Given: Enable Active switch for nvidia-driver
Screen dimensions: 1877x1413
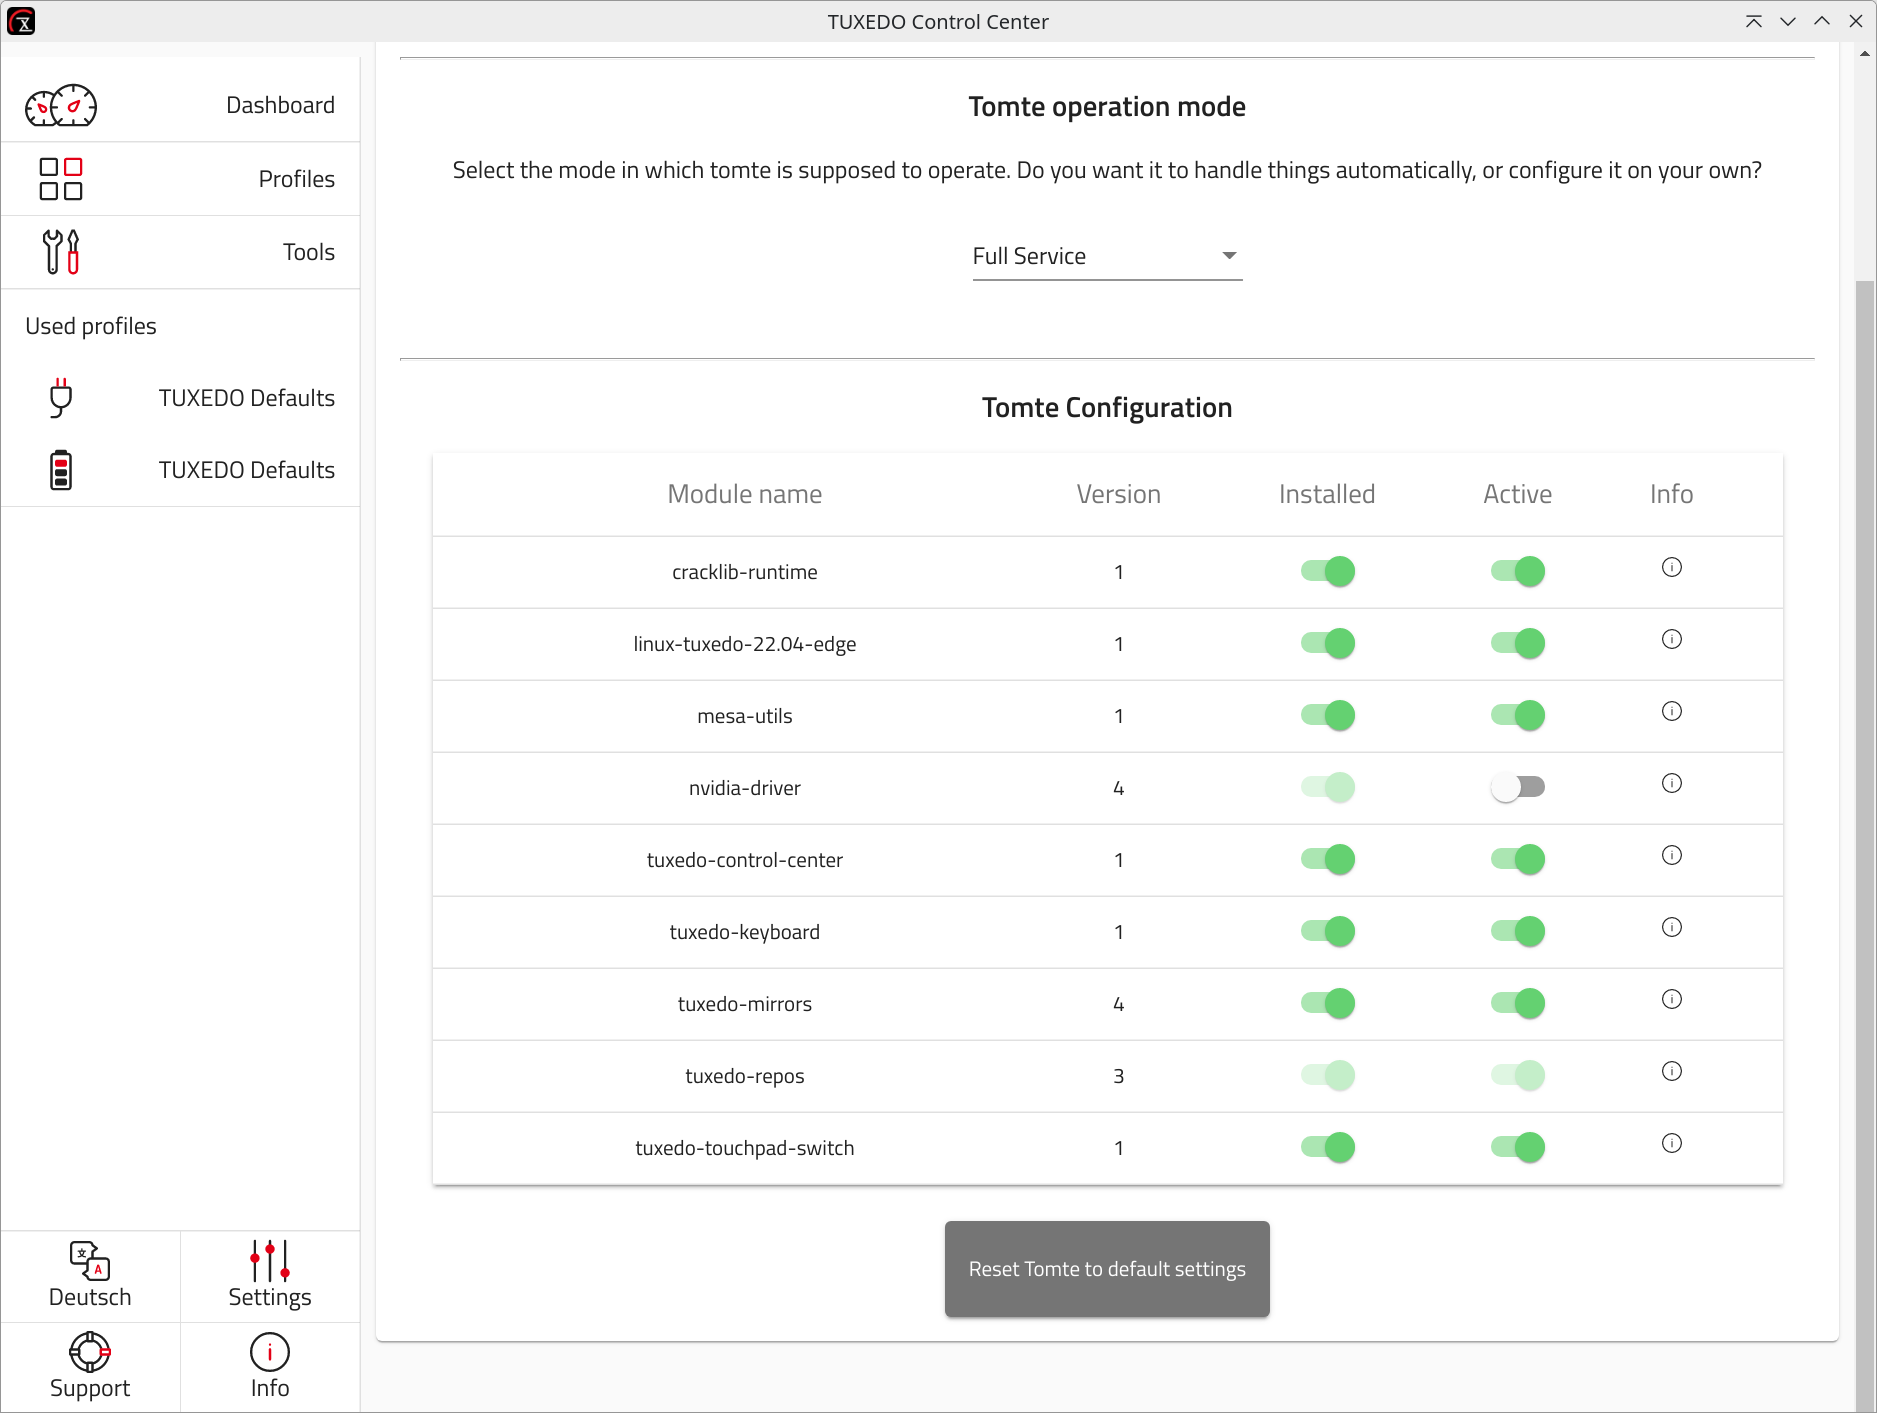Looking at the screenshot, I should [1518, 787].
